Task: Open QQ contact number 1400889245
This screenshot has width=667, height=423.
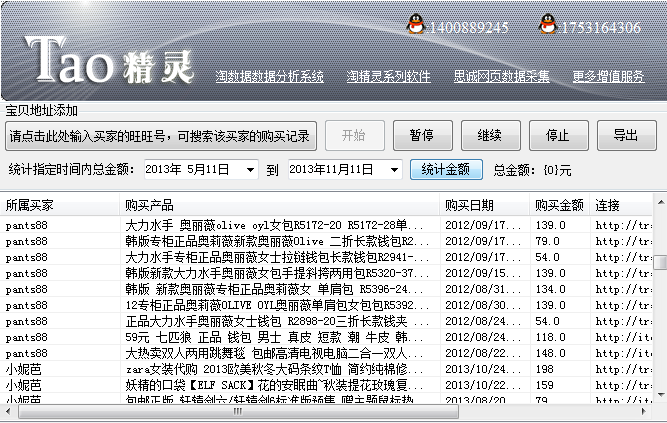Action: (x=469, y=28)
